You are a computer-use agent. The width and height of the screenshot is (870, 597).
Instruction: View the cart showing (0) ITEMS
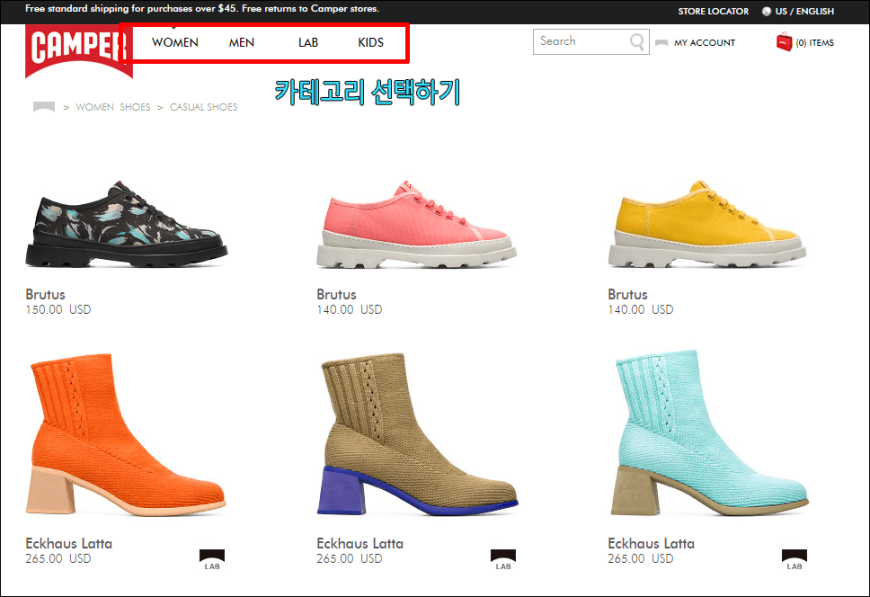click(815, 43)
